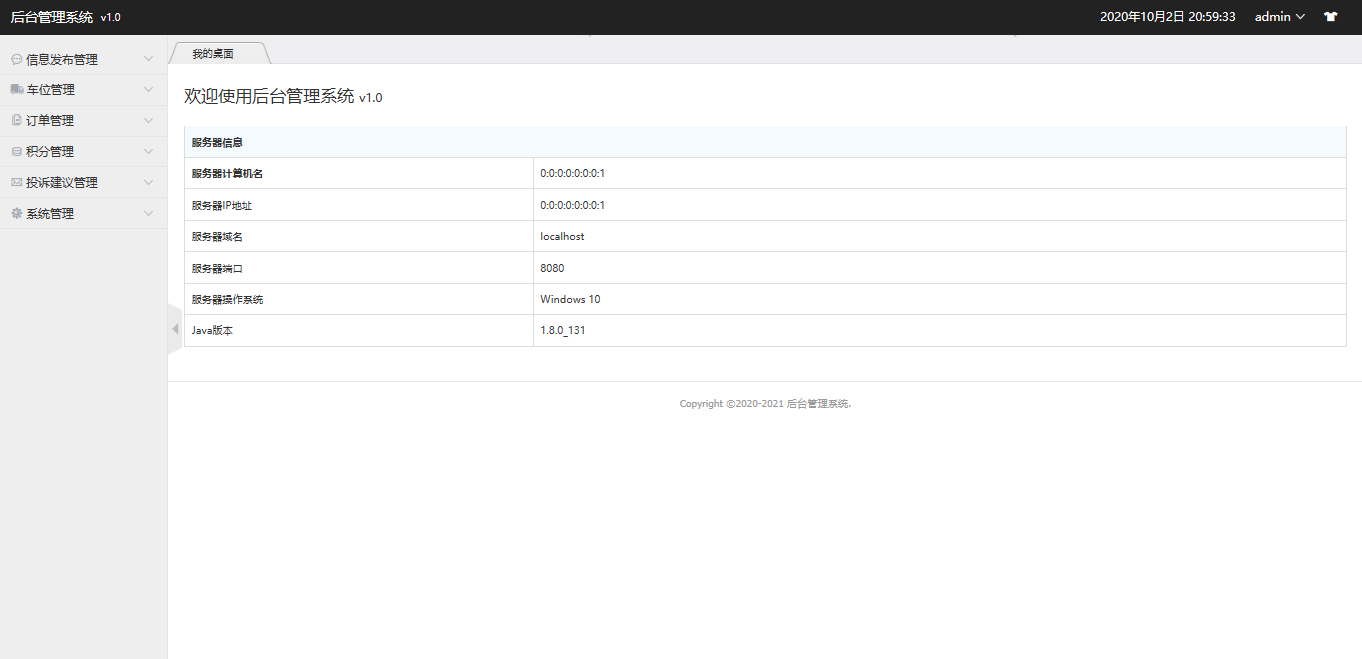Open the 订单管理 menu
This screenshot has height=659, width=1362.
coord(84,121)
